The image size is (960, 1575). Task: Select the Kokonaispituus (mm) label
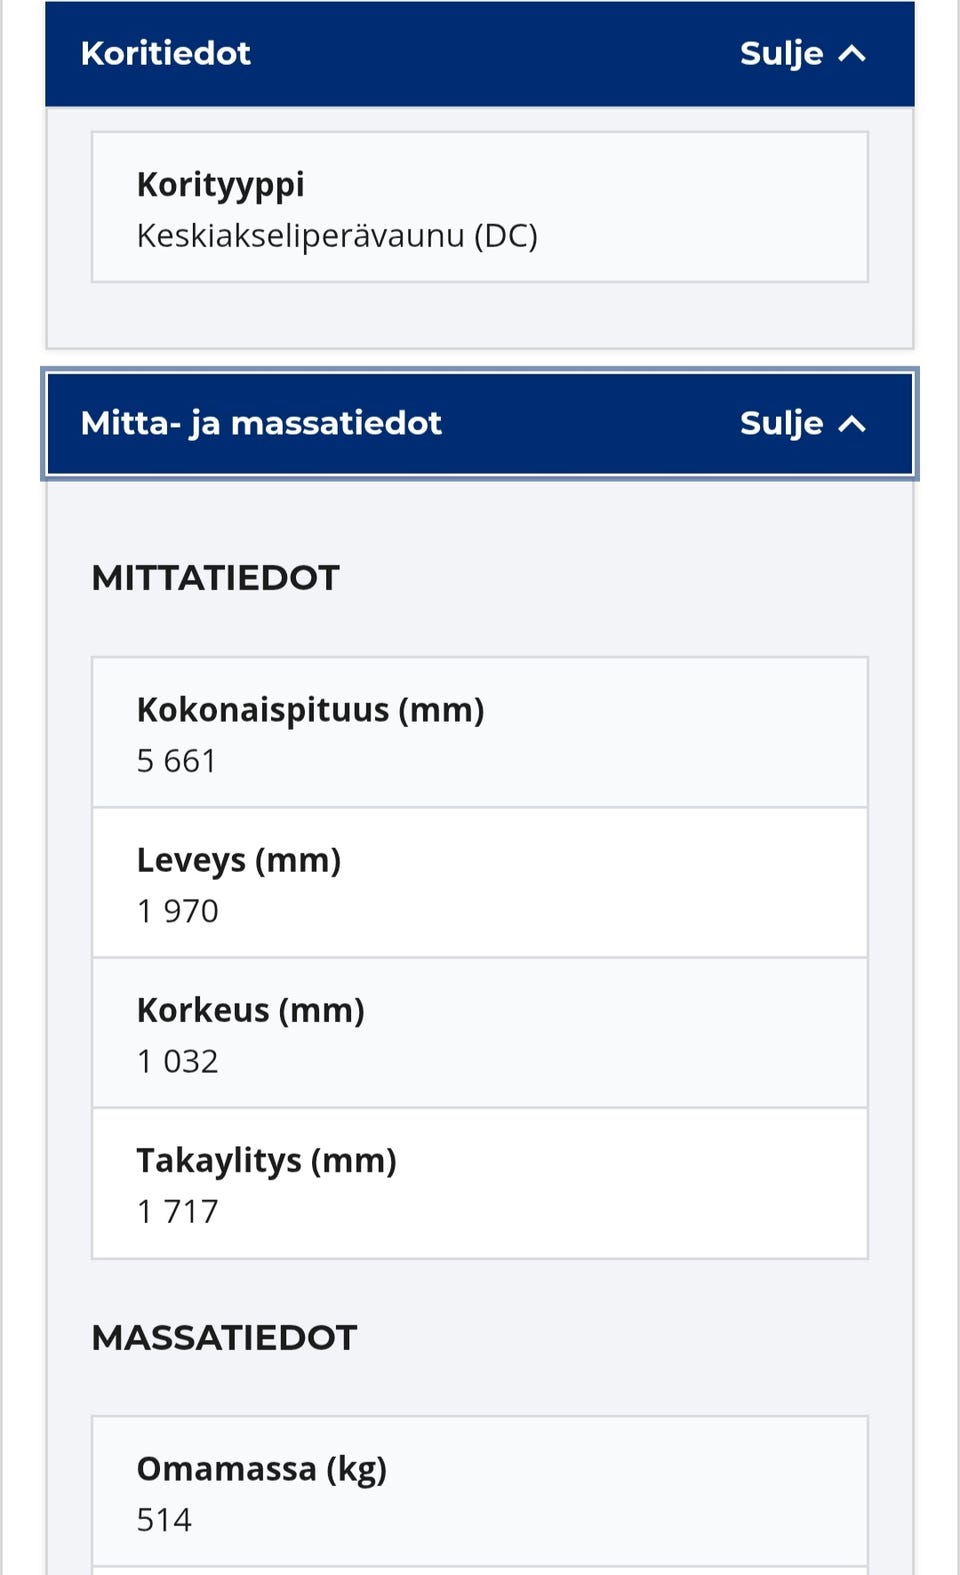(x=310, y=710)
